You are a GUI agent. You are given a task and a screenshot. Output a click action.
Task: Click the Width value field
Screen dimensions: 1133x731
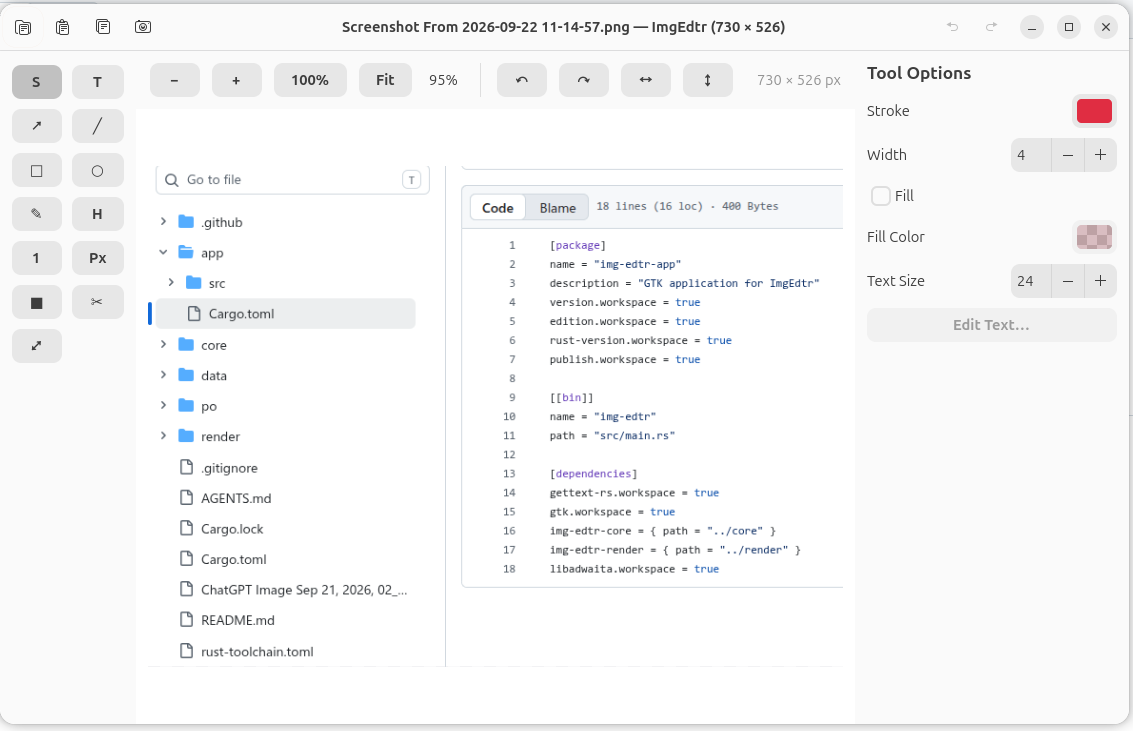pos(1031,155)
